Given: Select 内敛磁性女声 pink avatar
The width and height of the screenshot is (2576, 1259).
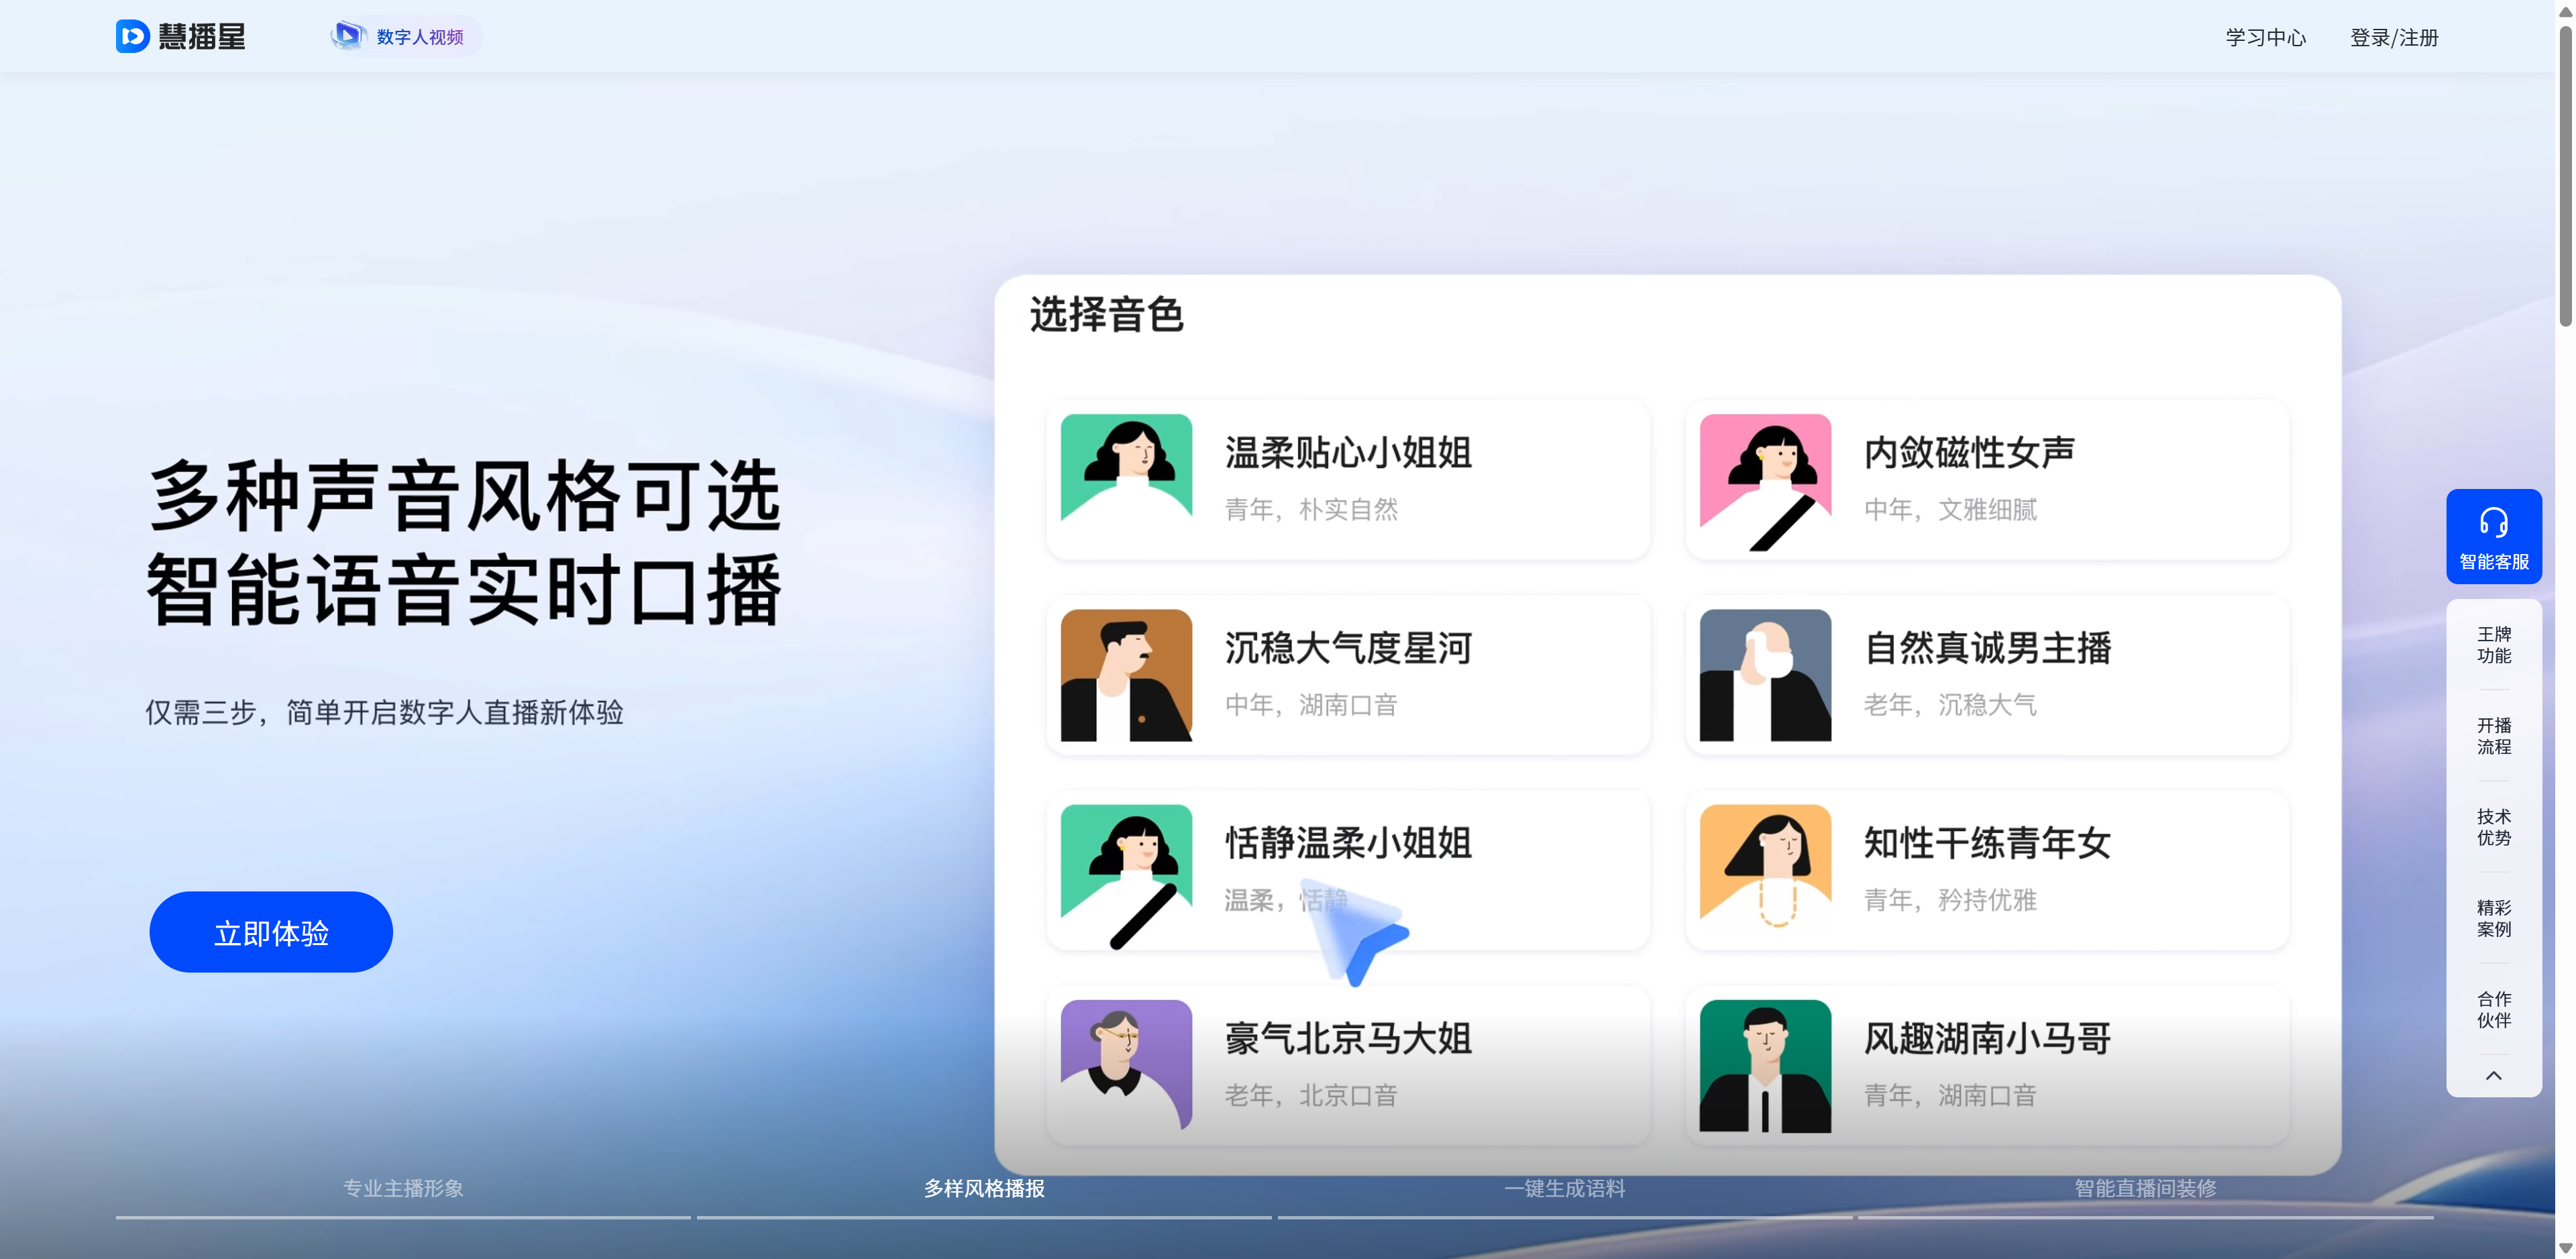Looking at the screenshot, I should click(1765, 479).
